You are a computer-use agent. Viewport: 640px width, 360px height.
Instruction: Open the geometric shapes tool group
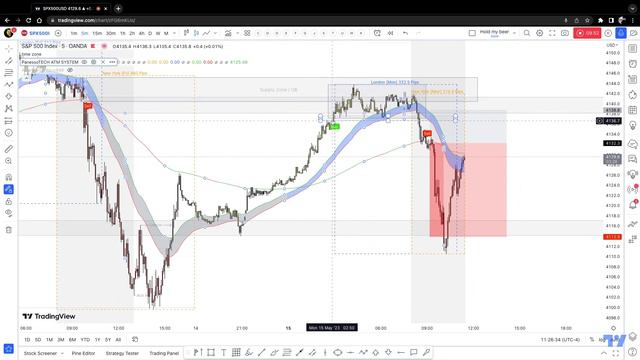tap(9, 96)
